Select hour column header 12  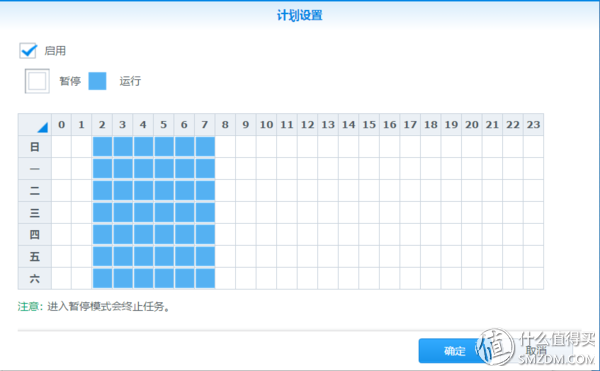[x=308, y=125]
